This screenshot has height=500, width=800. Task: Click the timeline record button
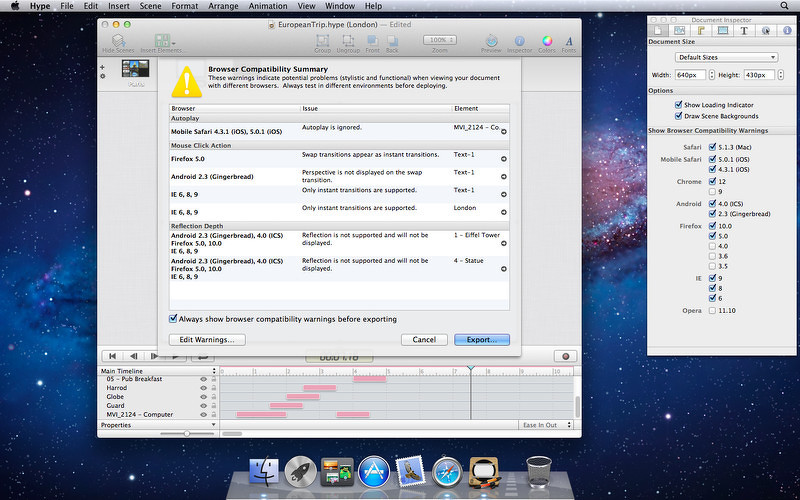(x=565, y=356)
